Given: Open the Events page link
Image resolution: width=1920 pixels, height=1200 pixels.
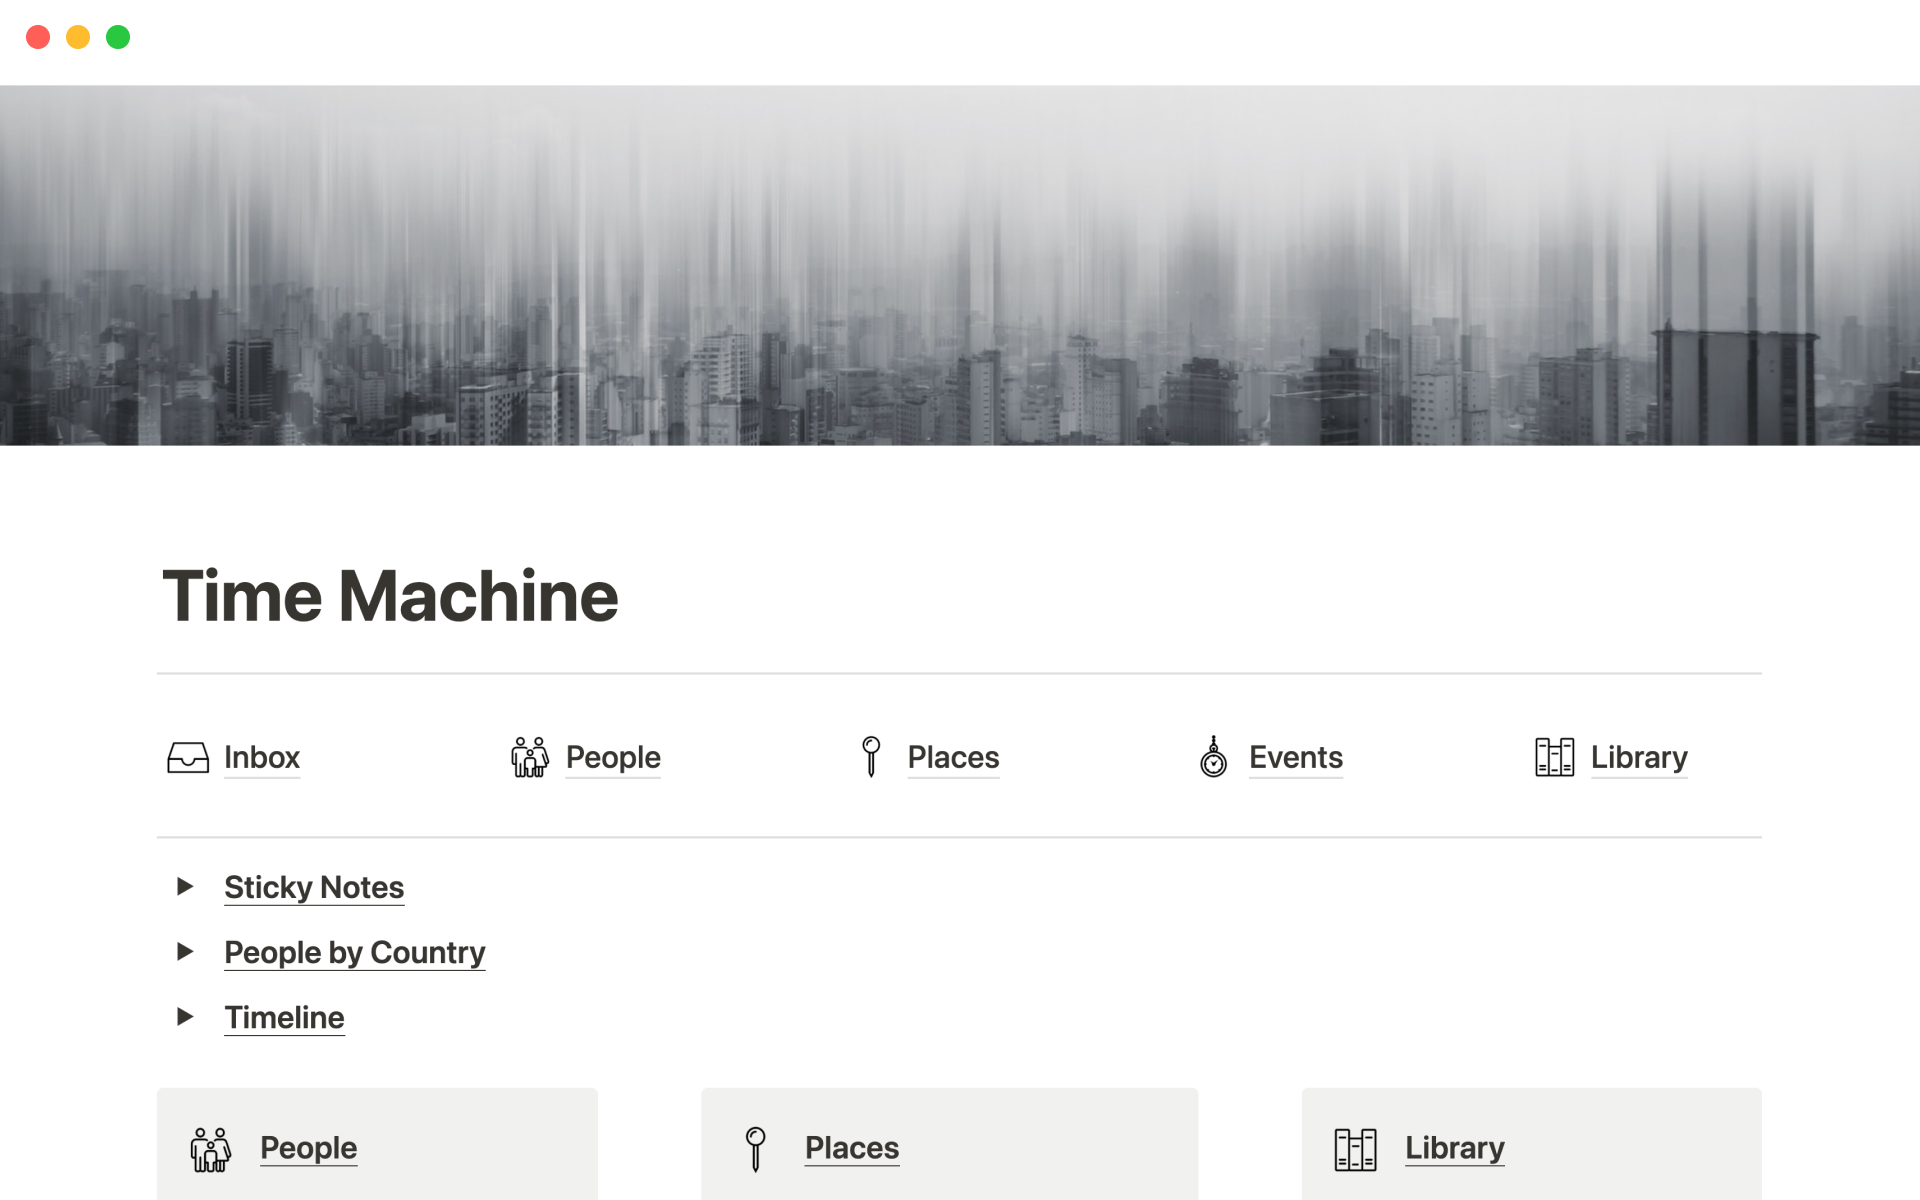Looking at the screenshot, I should pyautogui.click(x=1295, y=758).
